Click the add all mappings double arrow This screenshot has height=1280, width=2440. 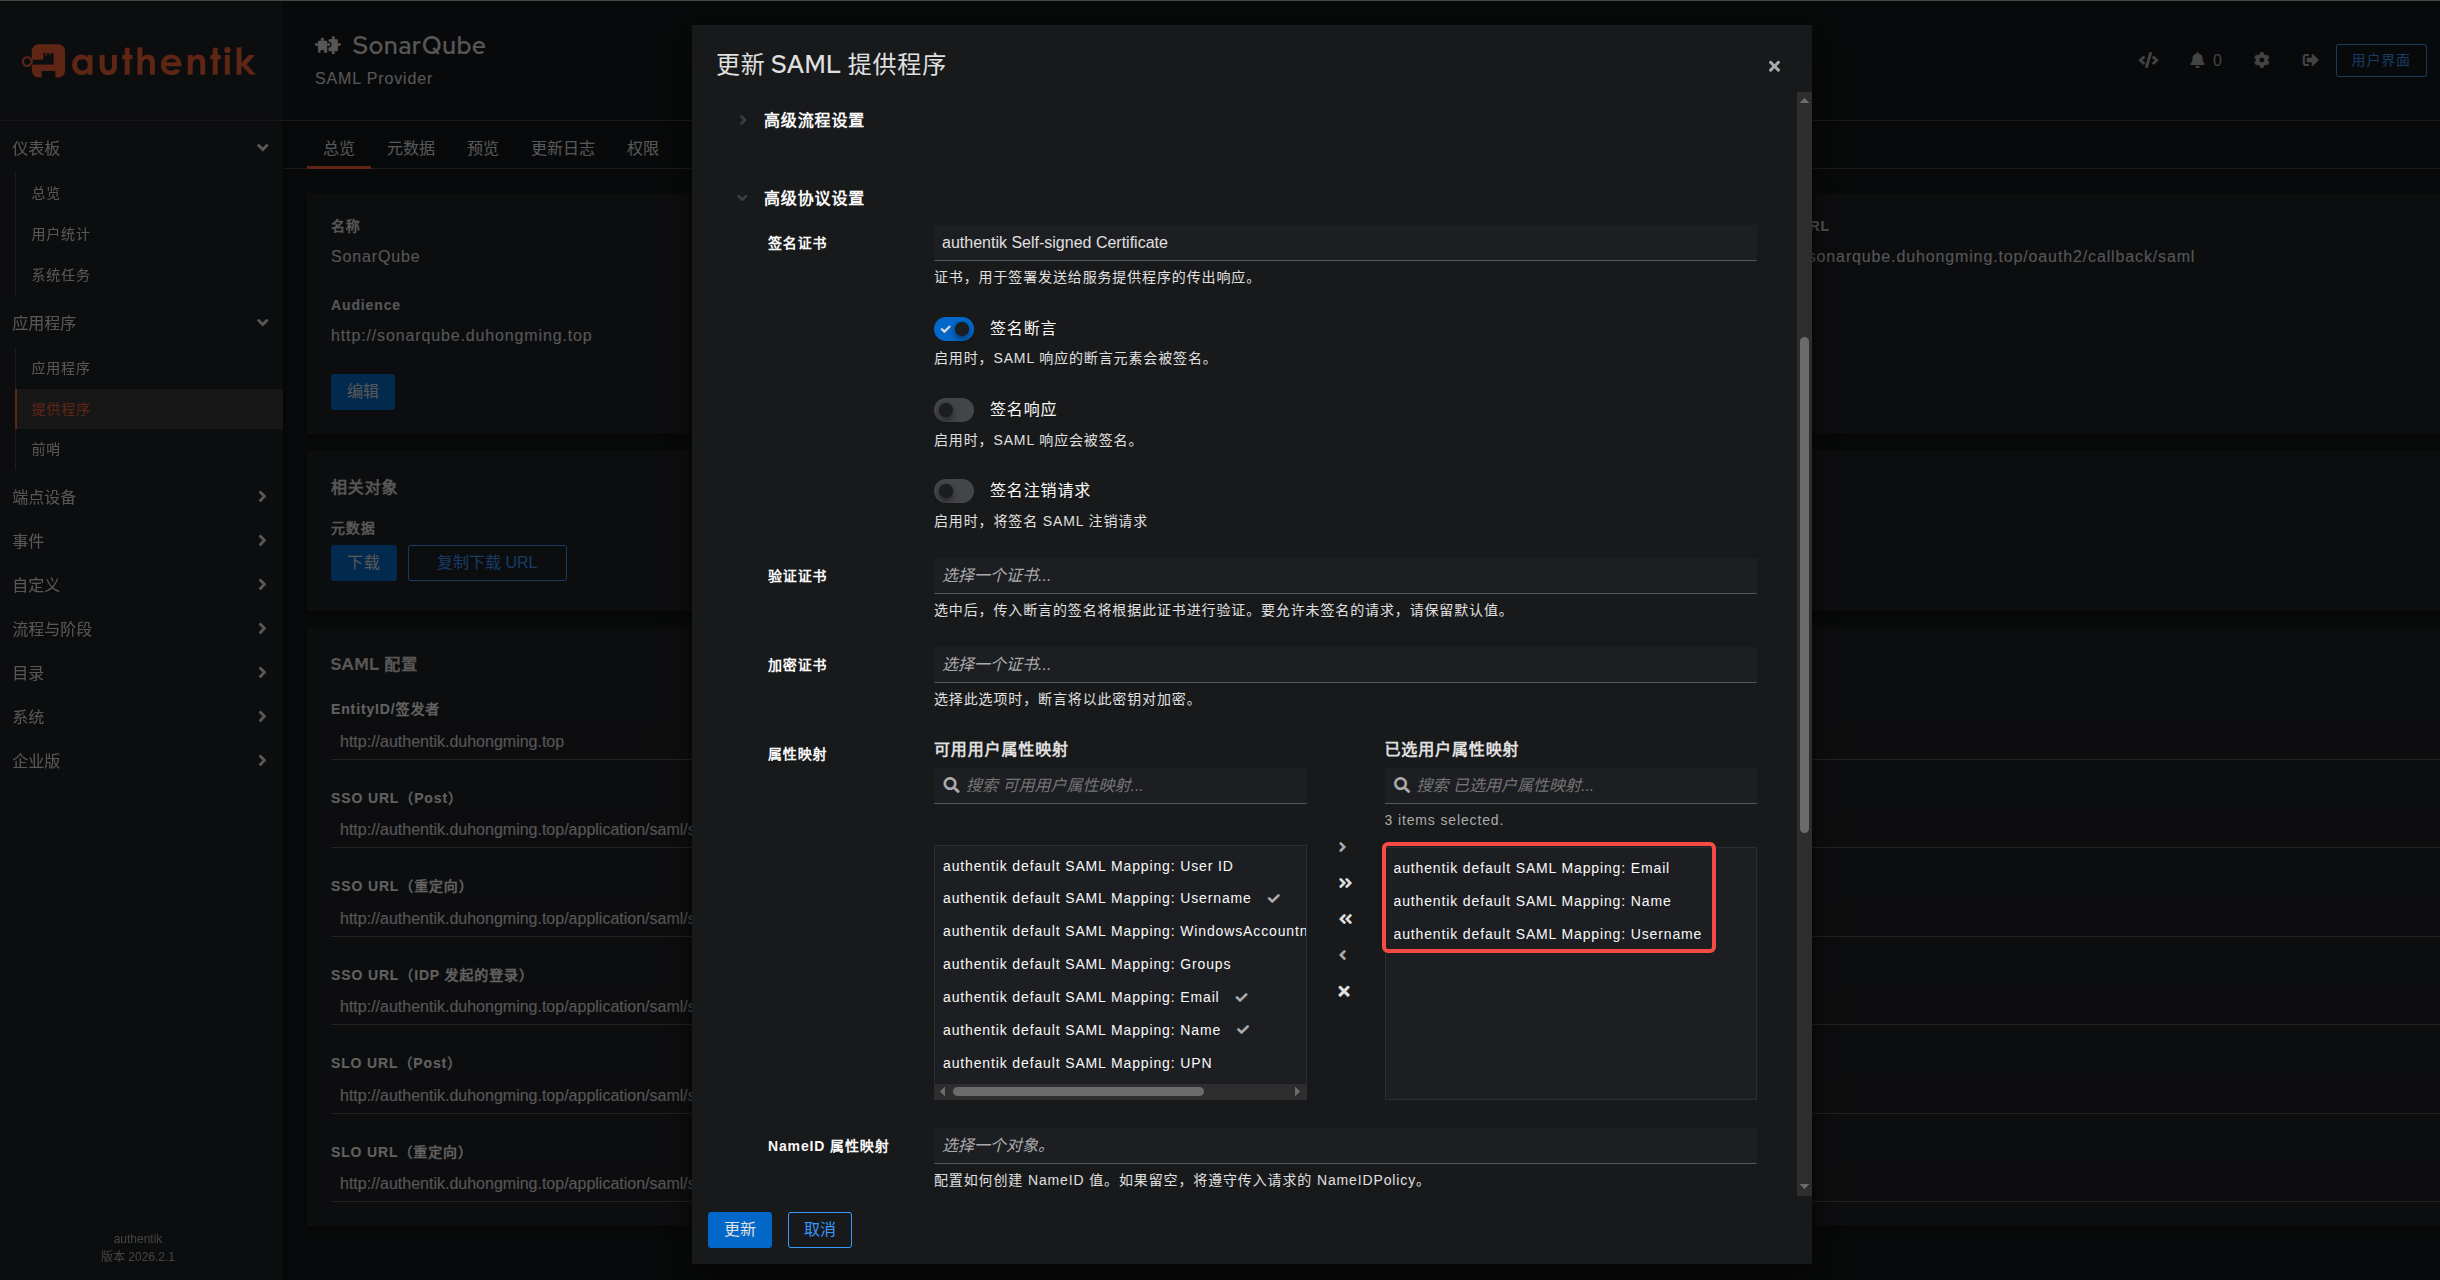point(1345,883)
